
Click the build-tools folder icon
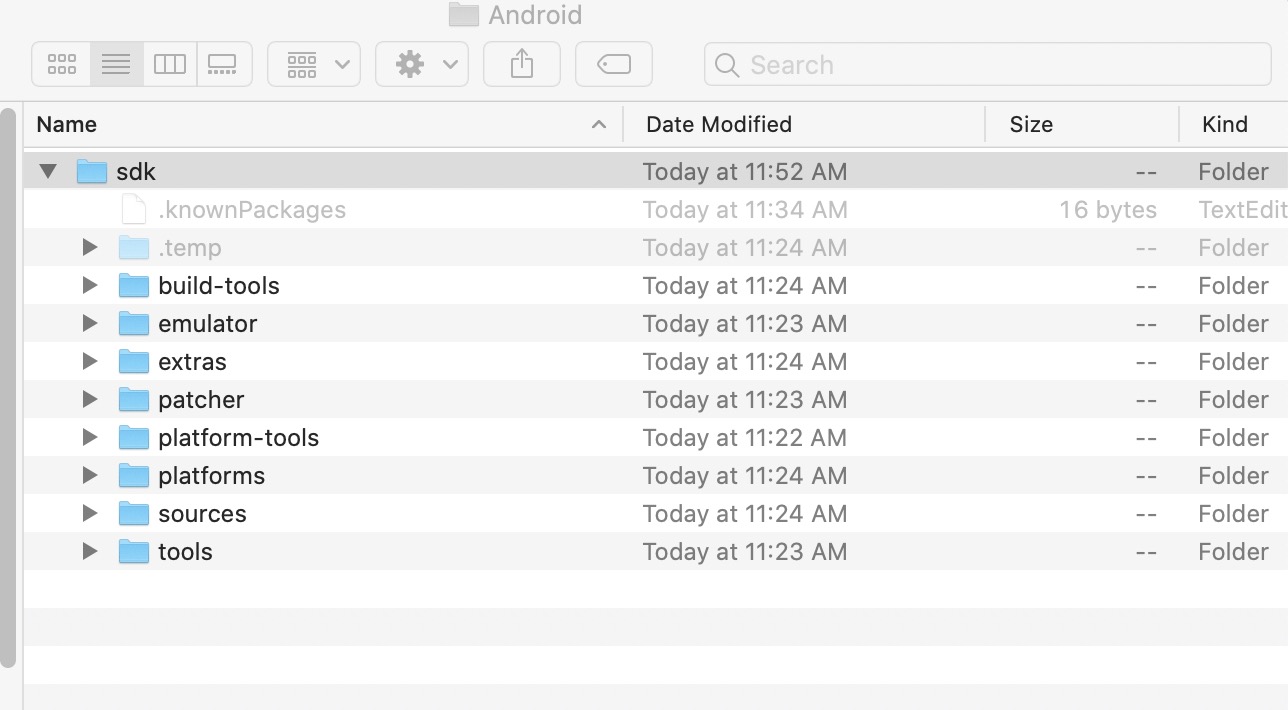(x=134, y=285)
